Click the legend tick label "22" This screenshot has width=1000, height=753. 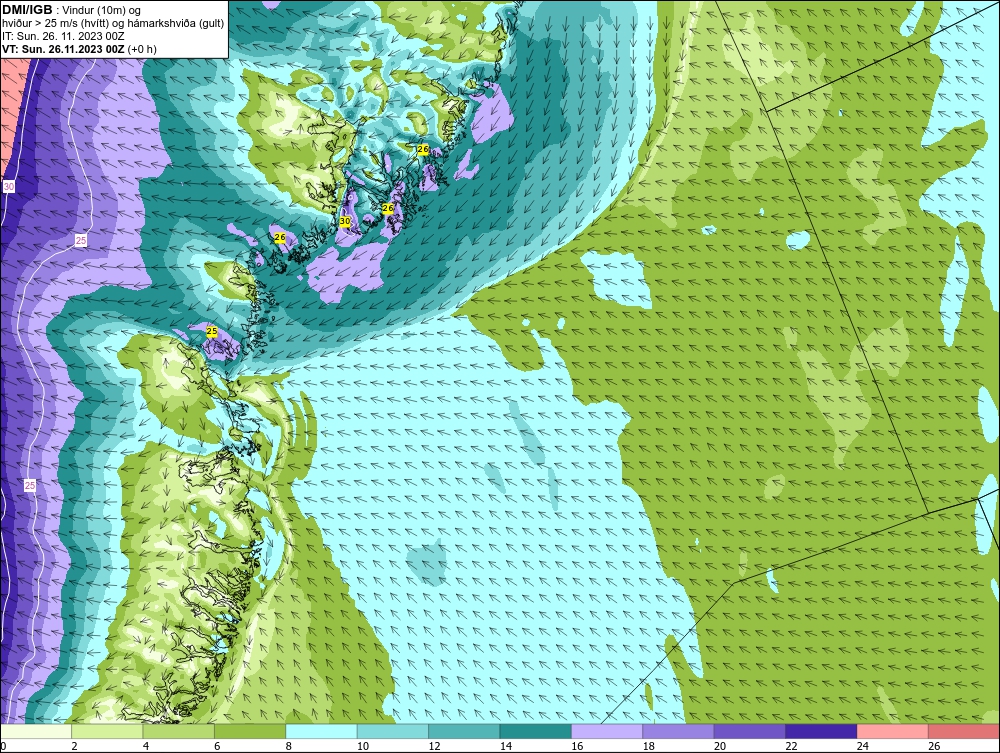click(791, 746)
